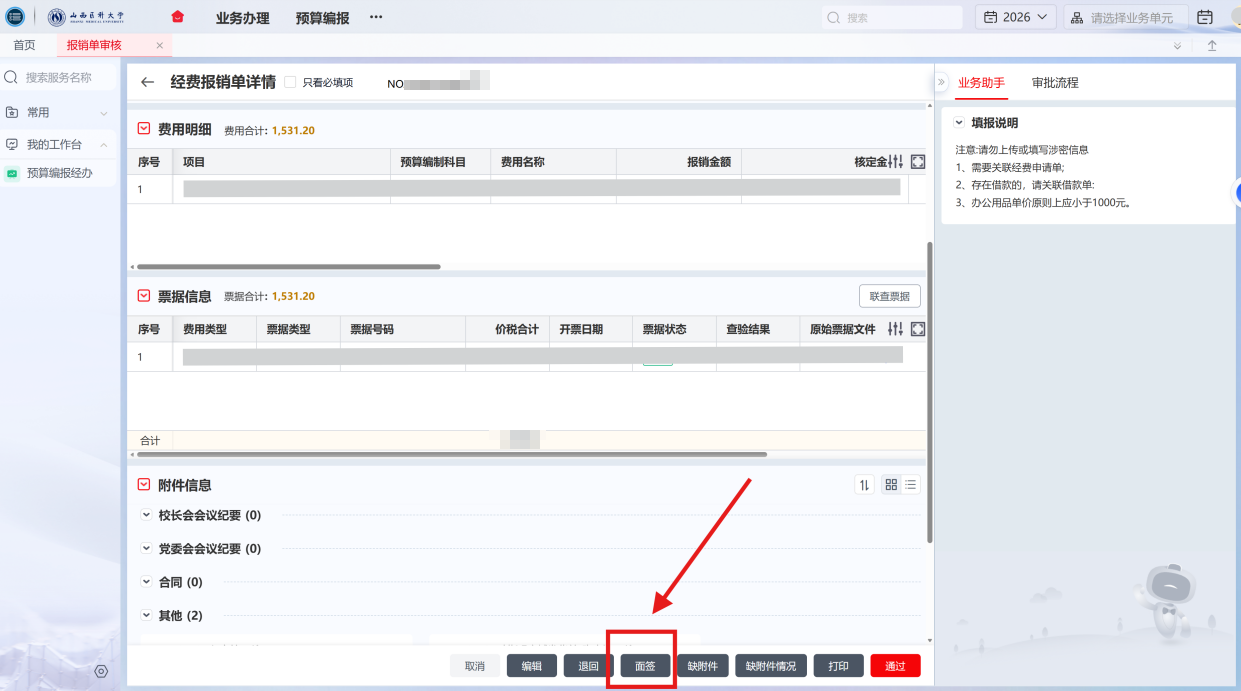
Task: Click fullscreen icon in 费用明细 table header
Action: point(917,162)
